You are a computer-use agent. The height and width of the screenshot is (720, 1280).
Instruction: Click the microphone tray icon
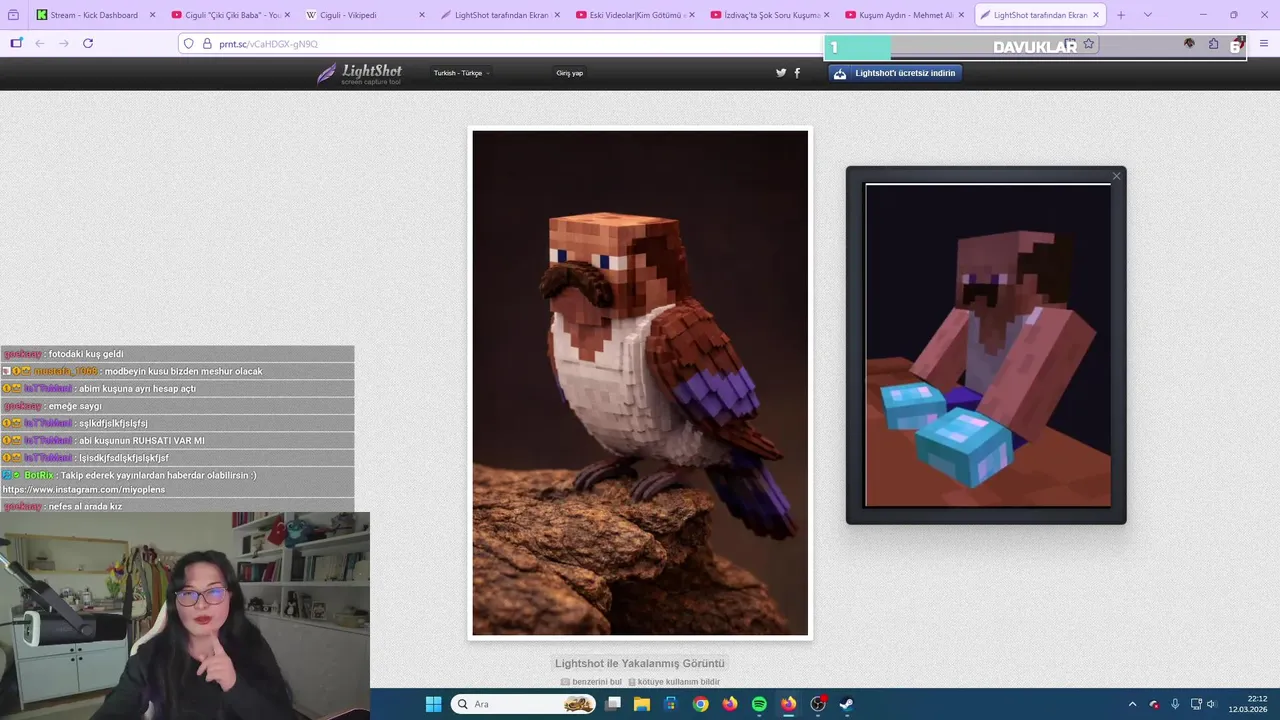pos(1175,704)
